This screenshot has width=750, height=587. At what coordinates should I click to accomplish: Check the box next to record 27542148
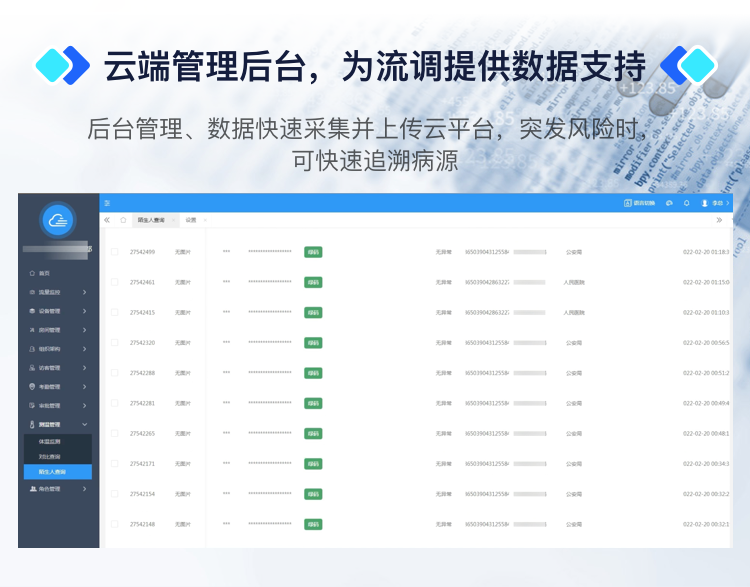[114, 524]
